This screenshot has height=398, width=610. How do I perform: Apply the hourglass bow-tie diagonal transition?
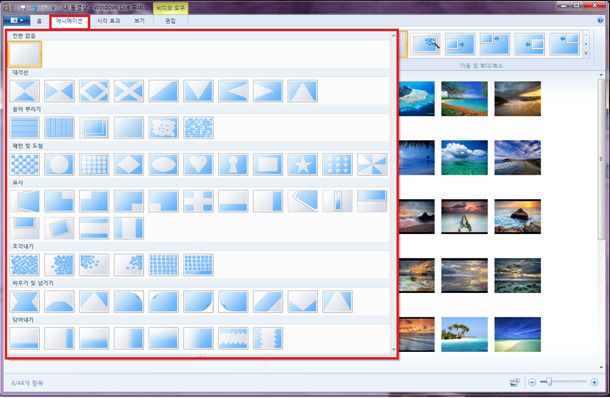(25, 91)
